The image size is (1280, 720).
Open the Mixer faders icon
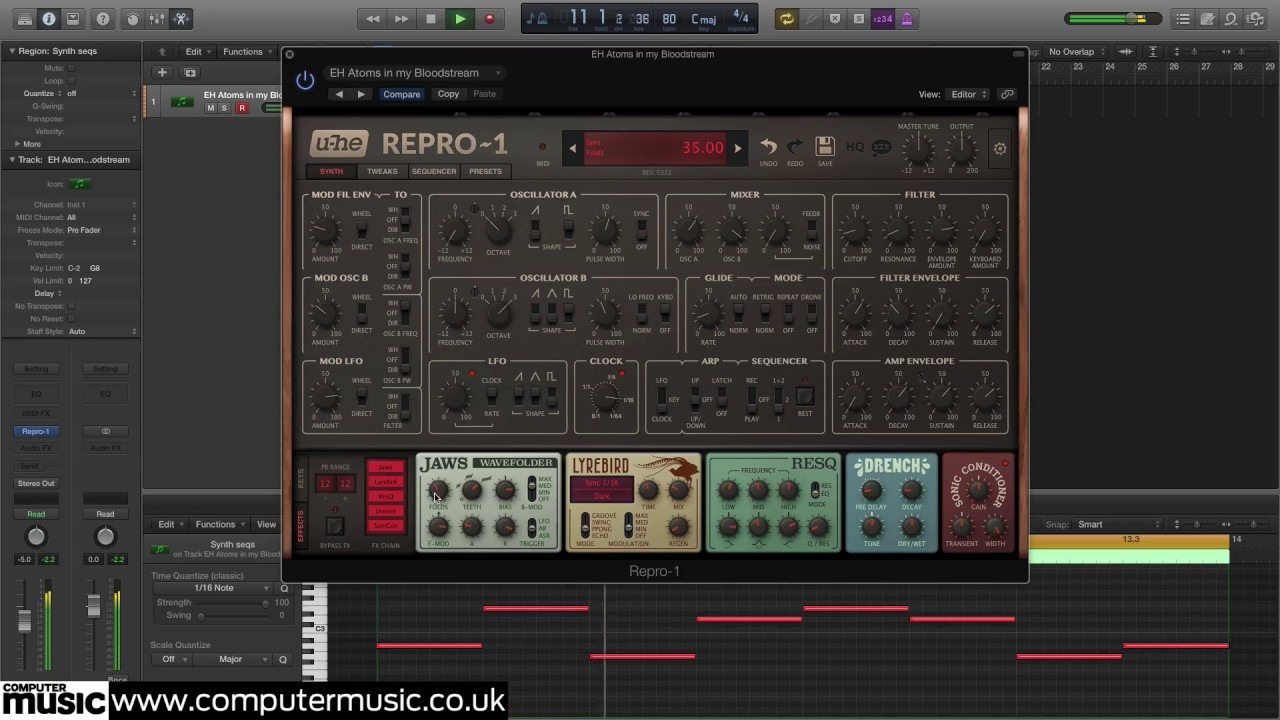(x=157, y=18)
